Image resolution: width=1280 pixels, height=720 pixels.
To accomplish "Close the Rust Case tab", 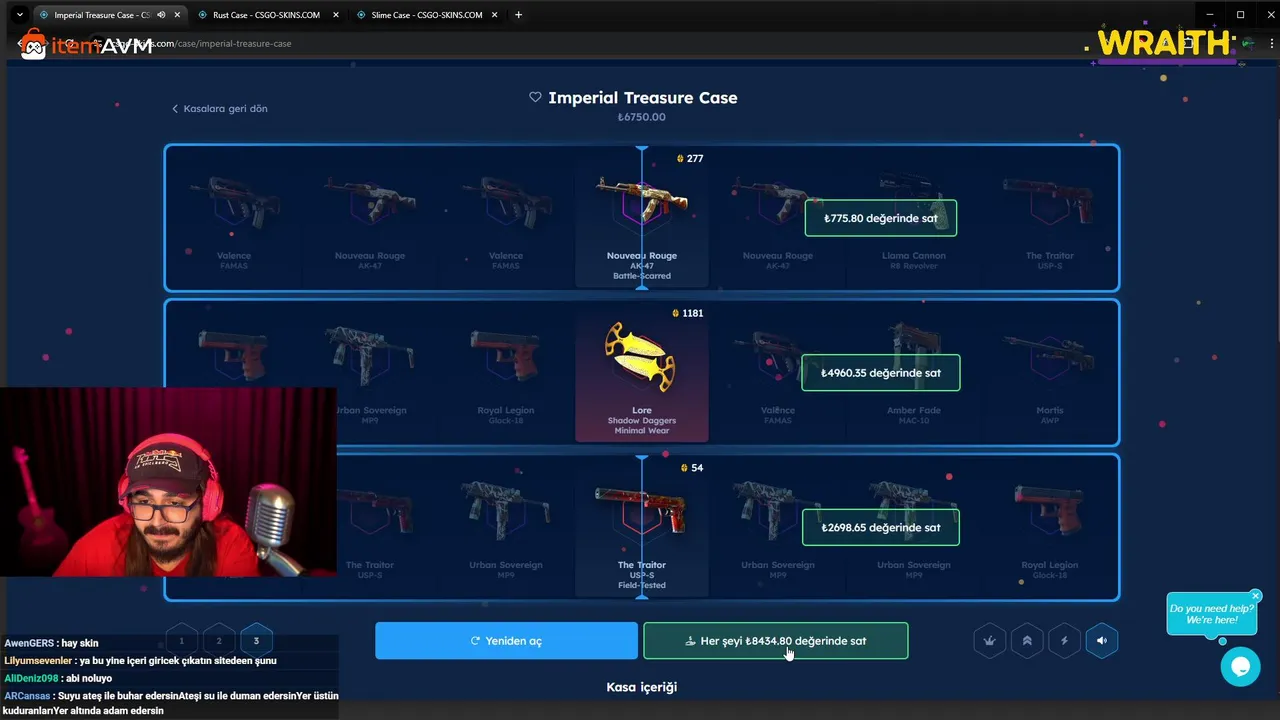I will pyautogui.click(x=334, y=15).
